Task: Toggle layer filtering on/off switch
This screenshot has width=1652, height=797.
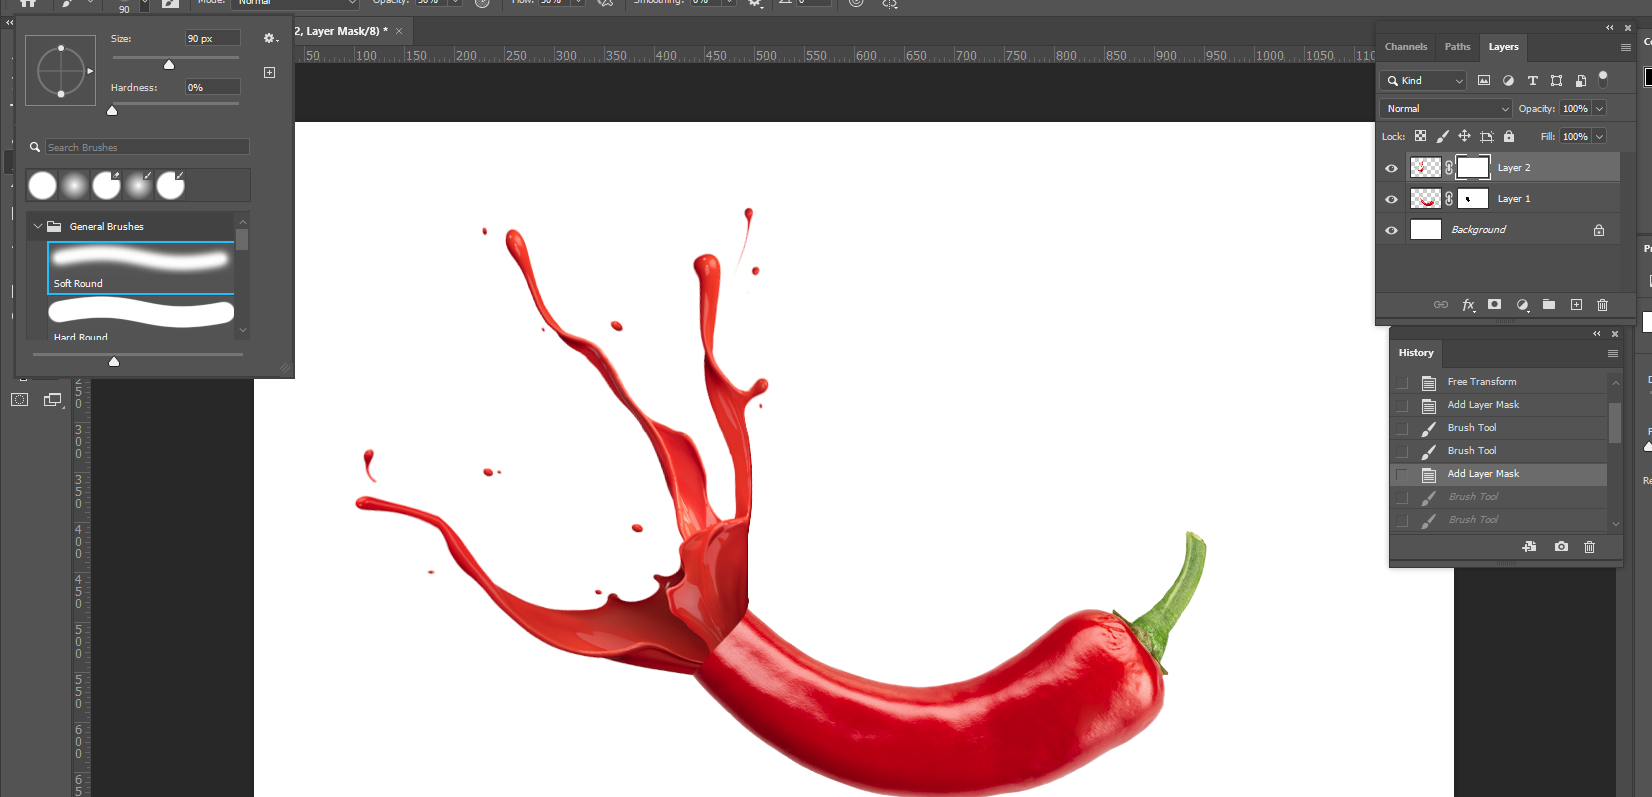Action: coord(1603,78)
